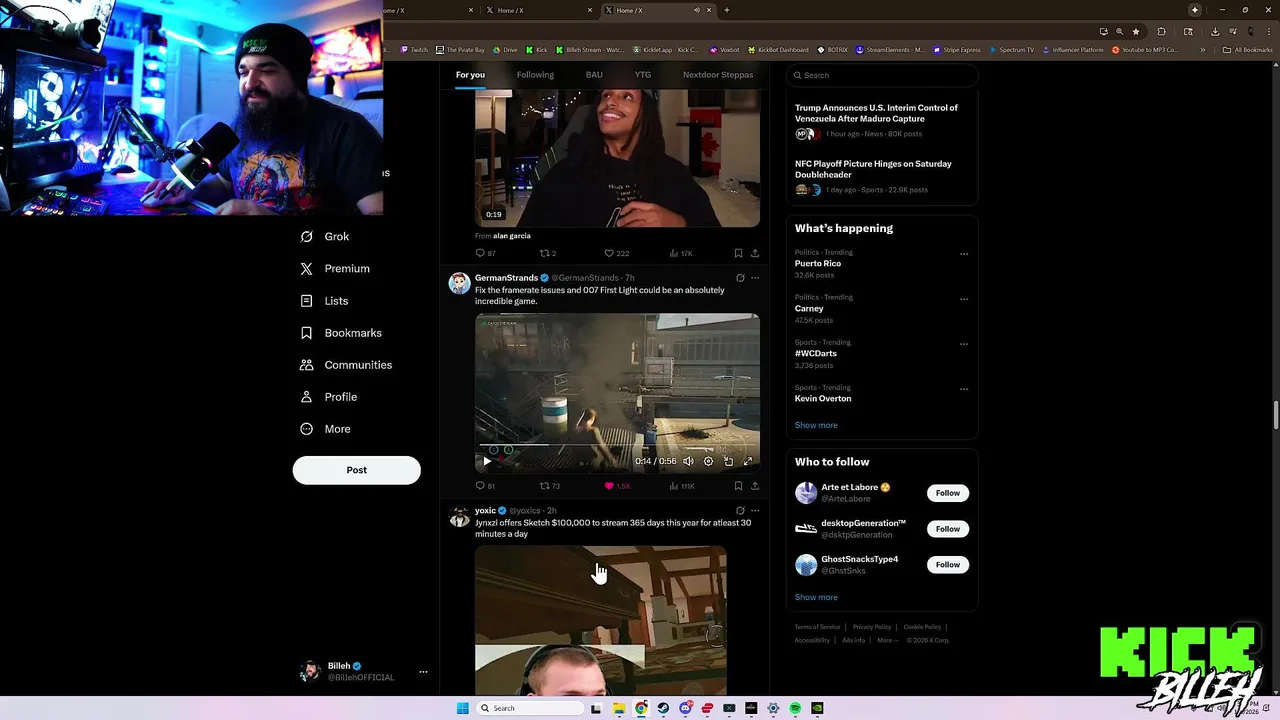Image resolution: width=1280 pixels, height=720 pixels.
Task: Open Bookmarks in the sidebar
Action: pyautogui.click(x=341, y=333)
